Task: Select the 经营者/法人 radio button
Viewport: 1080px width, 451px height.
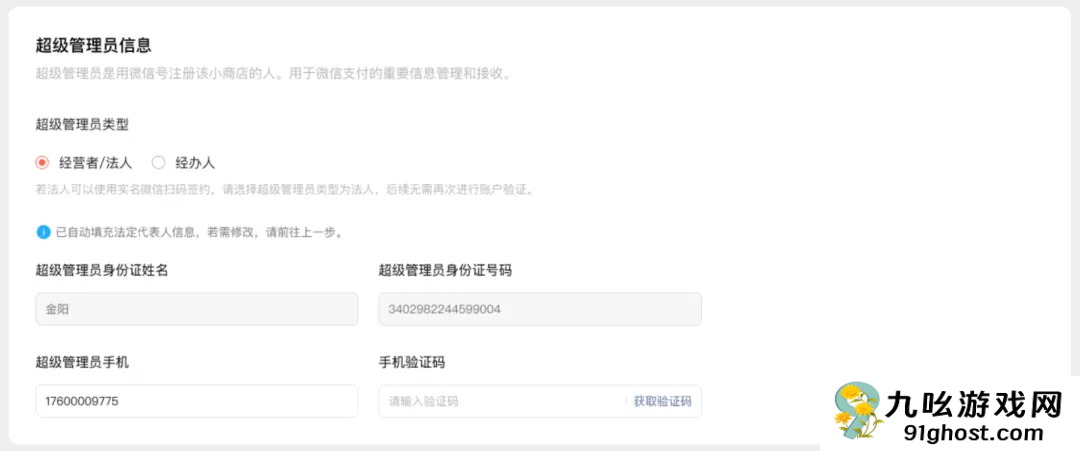Action: tap(42, 162)
